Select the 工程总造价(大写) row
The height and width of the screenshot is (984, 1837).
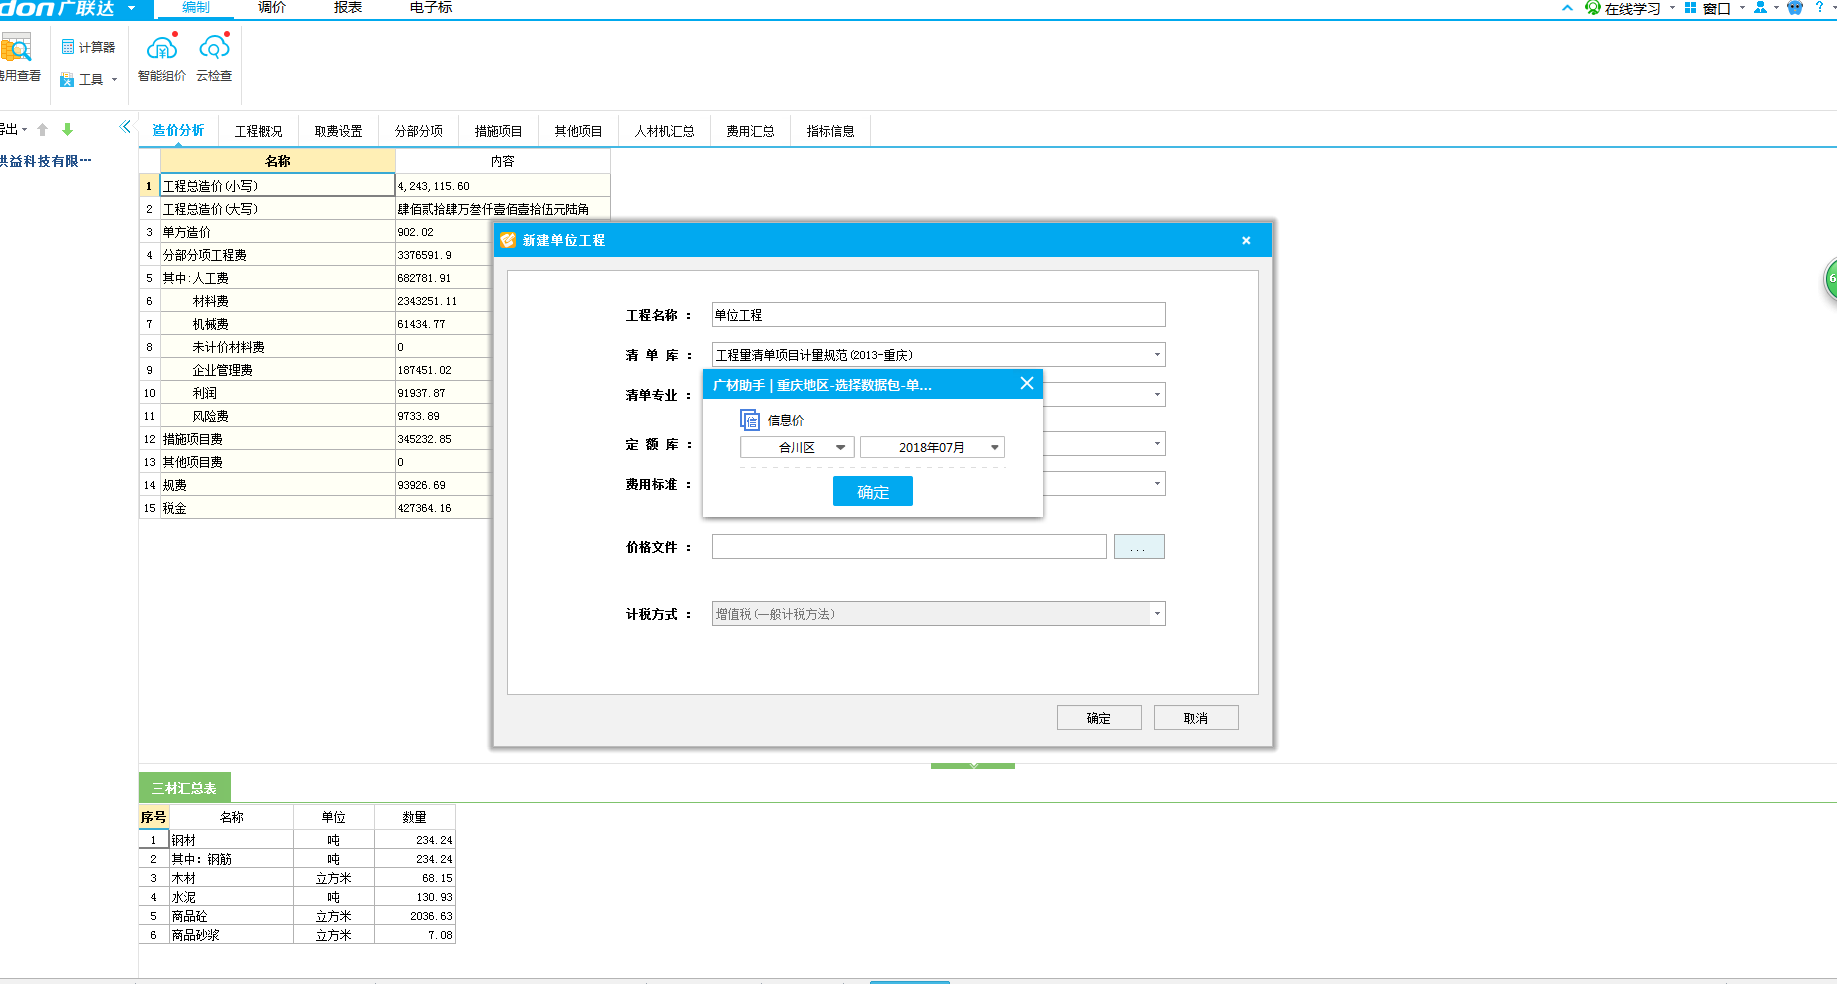[x=375, y=209]
